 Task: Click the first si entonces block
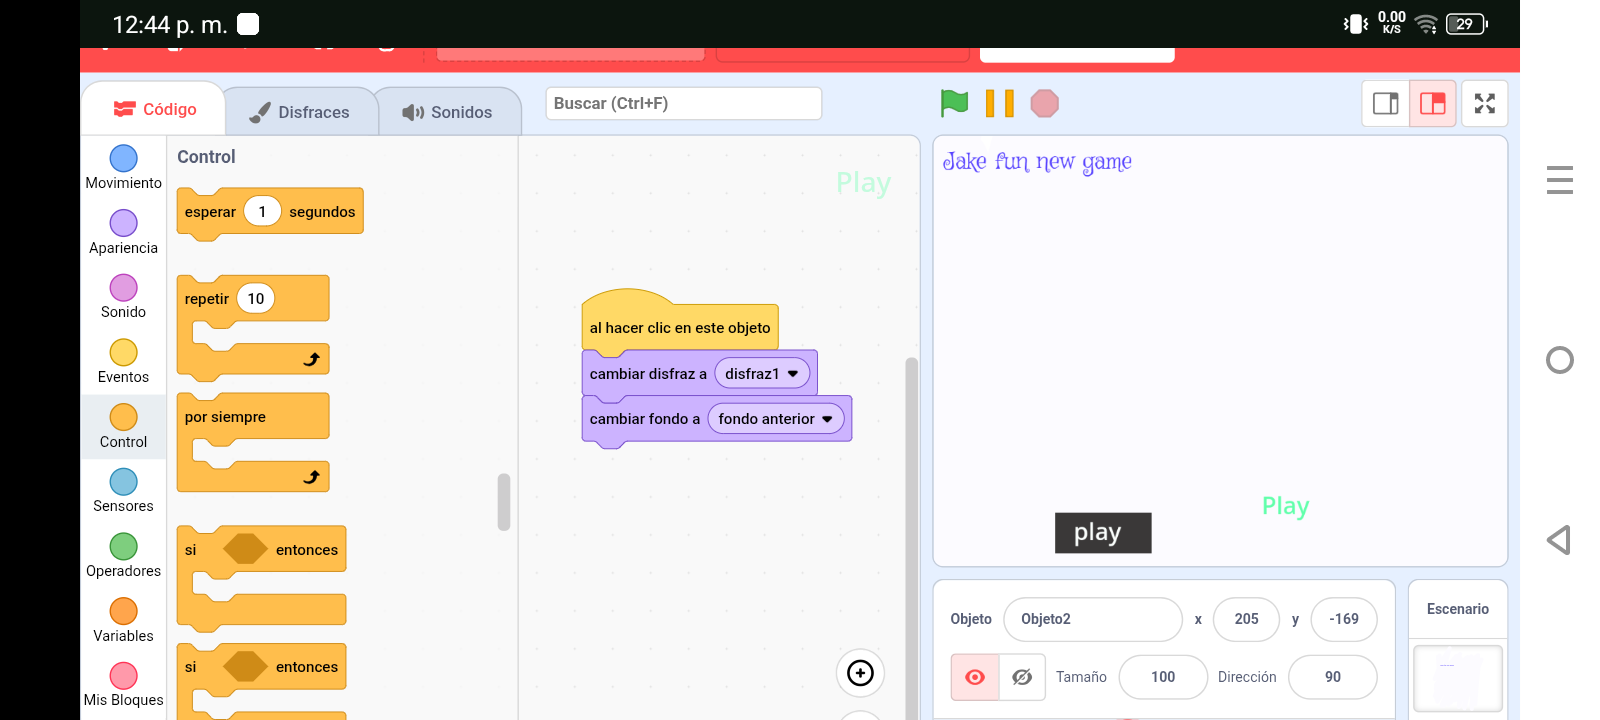click(x=261, y=578)
